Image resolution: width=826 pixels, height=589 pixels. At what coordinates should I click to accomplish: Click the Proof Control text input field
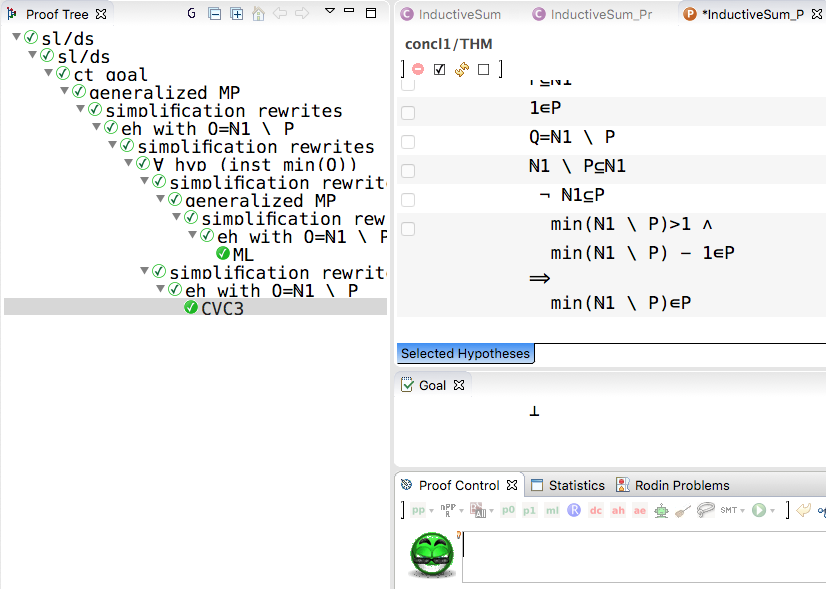[x=640, y=555]
